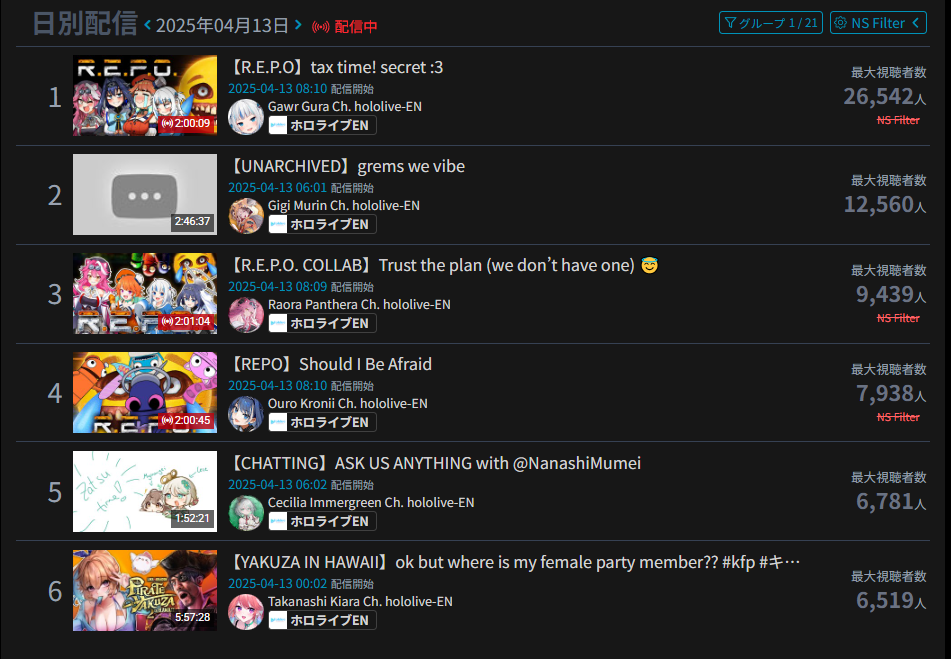Open the グループ 1/21 filter dropdown

[x=771, y=23]
